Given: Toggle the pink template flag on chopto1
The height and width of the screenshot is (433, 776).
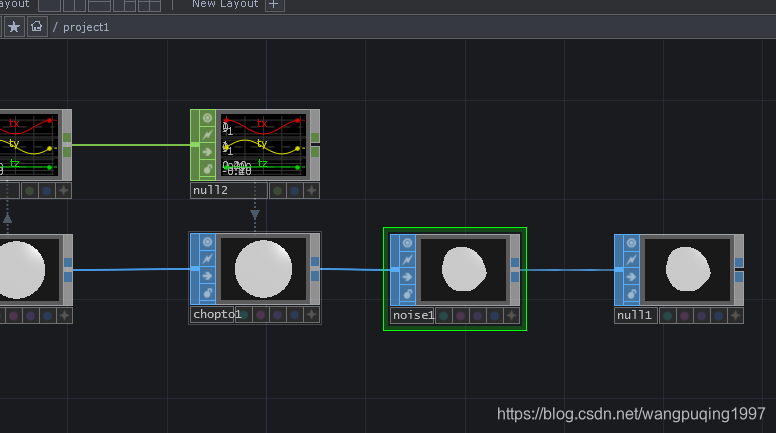Looking at the screenshot, I should point(261,314).
